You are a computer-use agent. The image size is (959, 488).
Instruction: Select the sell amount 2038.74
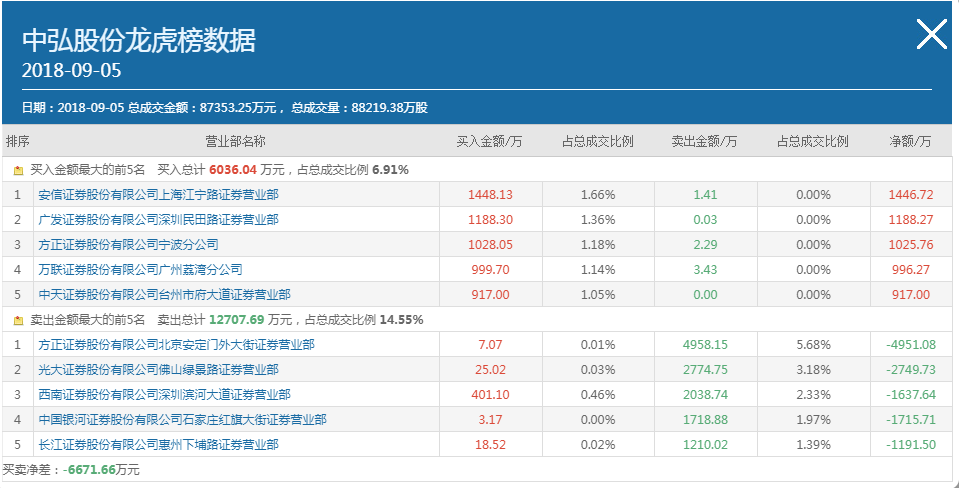click(x=705, y=395)
